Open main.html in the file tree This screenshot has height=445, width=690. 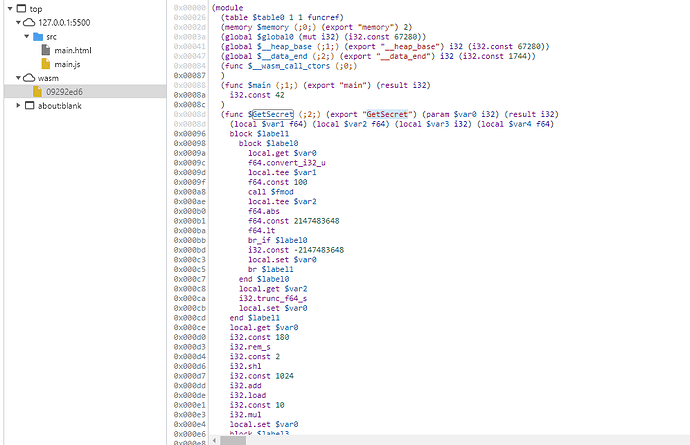point(73,50)
